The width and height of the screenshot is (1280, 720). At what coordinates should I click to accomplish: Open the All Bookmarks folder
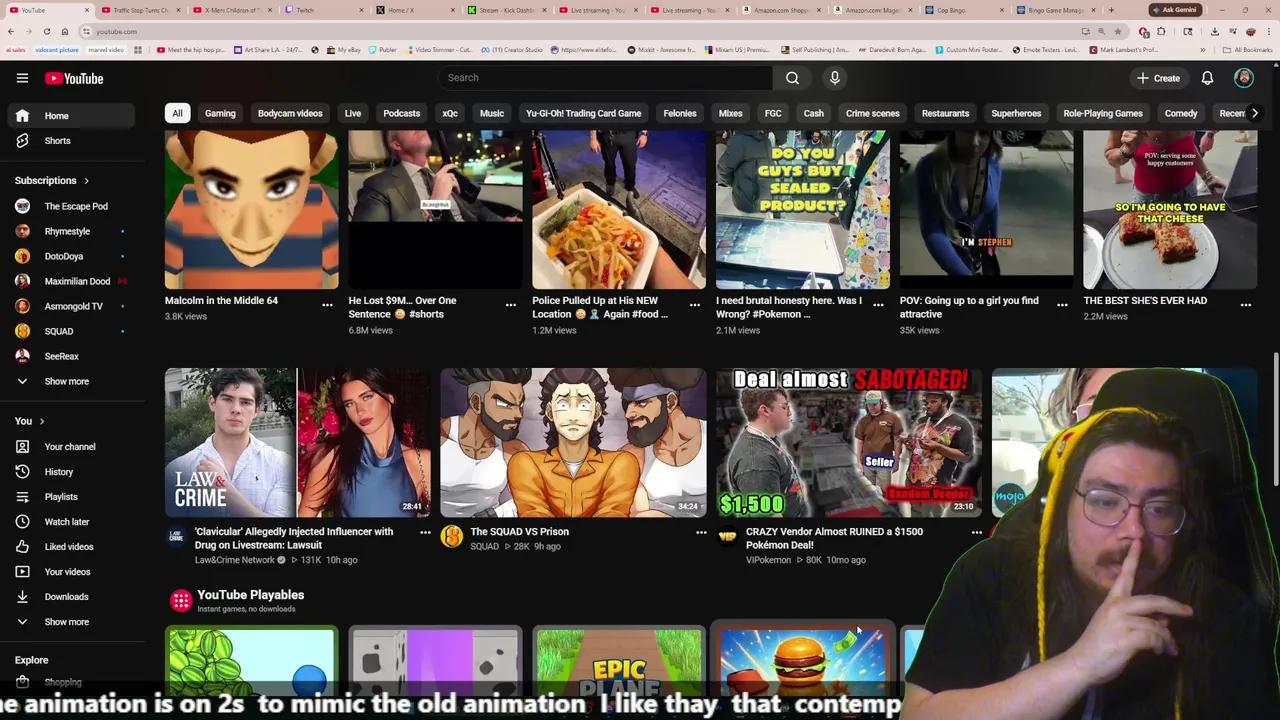coord(1248,49)
